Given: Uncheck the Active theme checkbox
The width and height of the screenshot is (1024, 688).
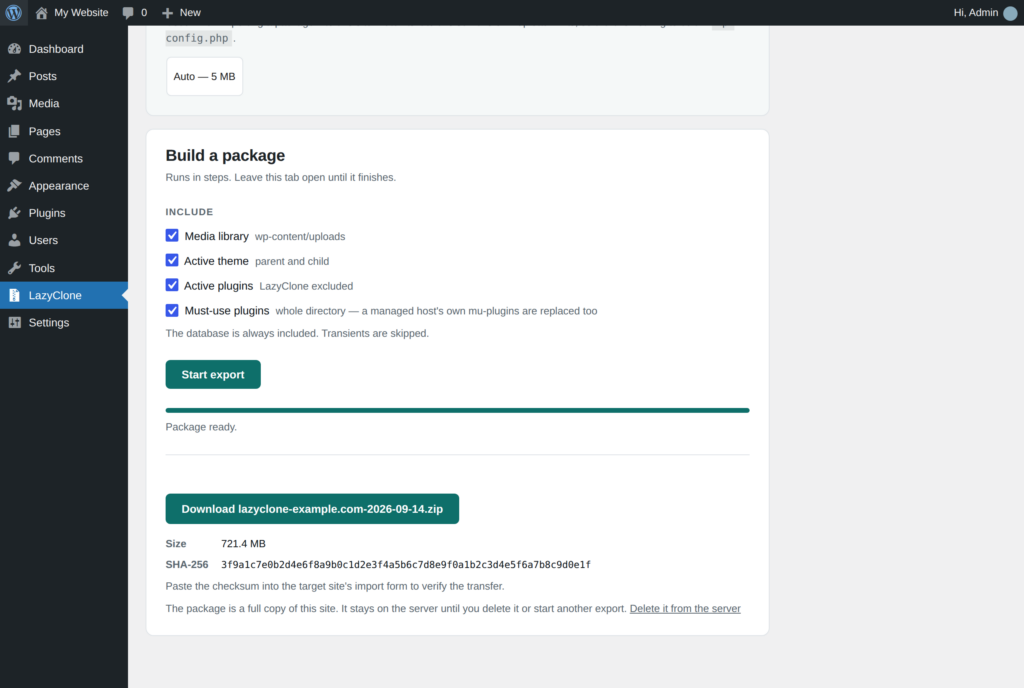Looking at the screenshot, I should click(172, 260).
